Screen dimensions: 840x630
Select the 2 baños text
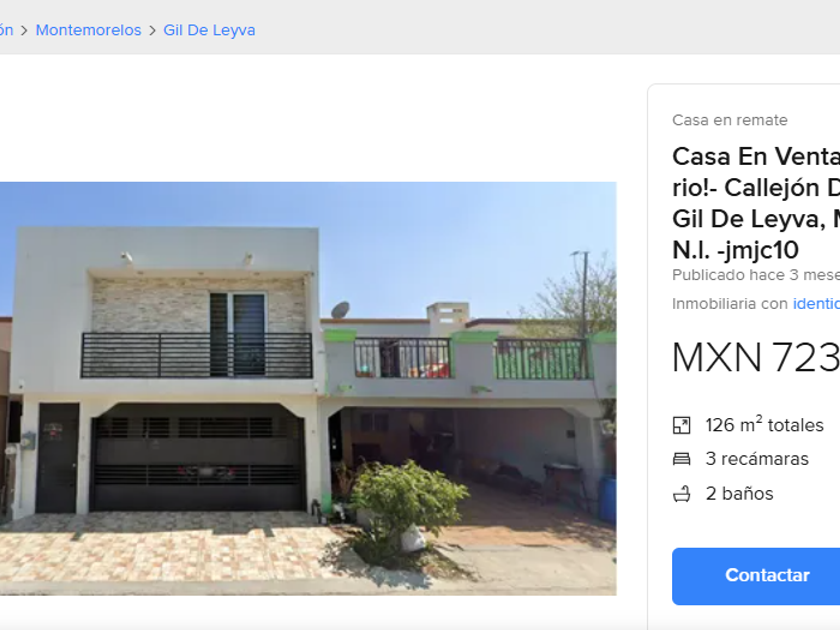pyautogui.click(x=739, y=493)
